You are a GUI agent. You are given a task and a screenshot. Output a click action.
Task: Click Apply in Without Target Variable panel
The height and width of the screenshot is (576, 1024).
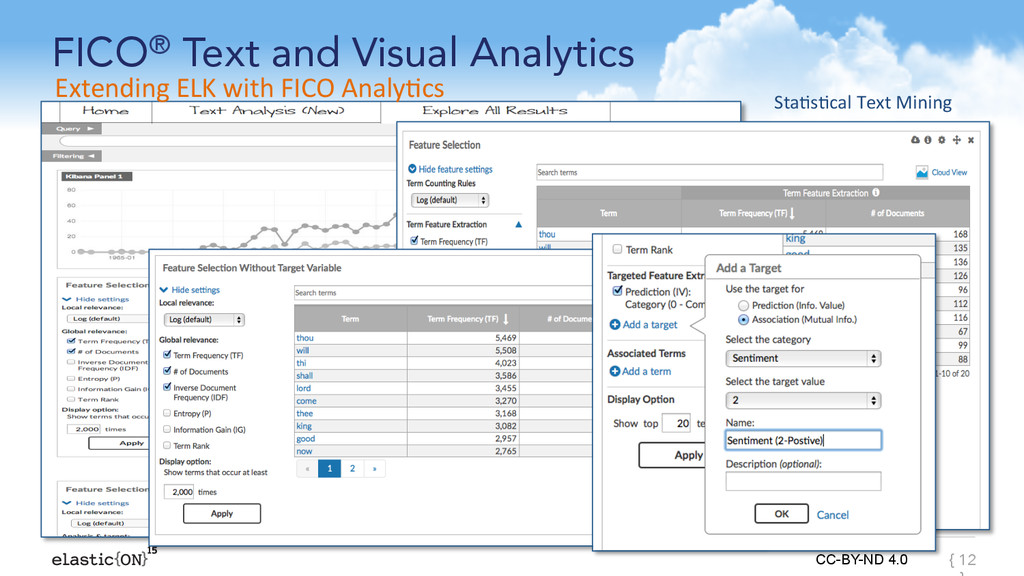coord(222,513)
